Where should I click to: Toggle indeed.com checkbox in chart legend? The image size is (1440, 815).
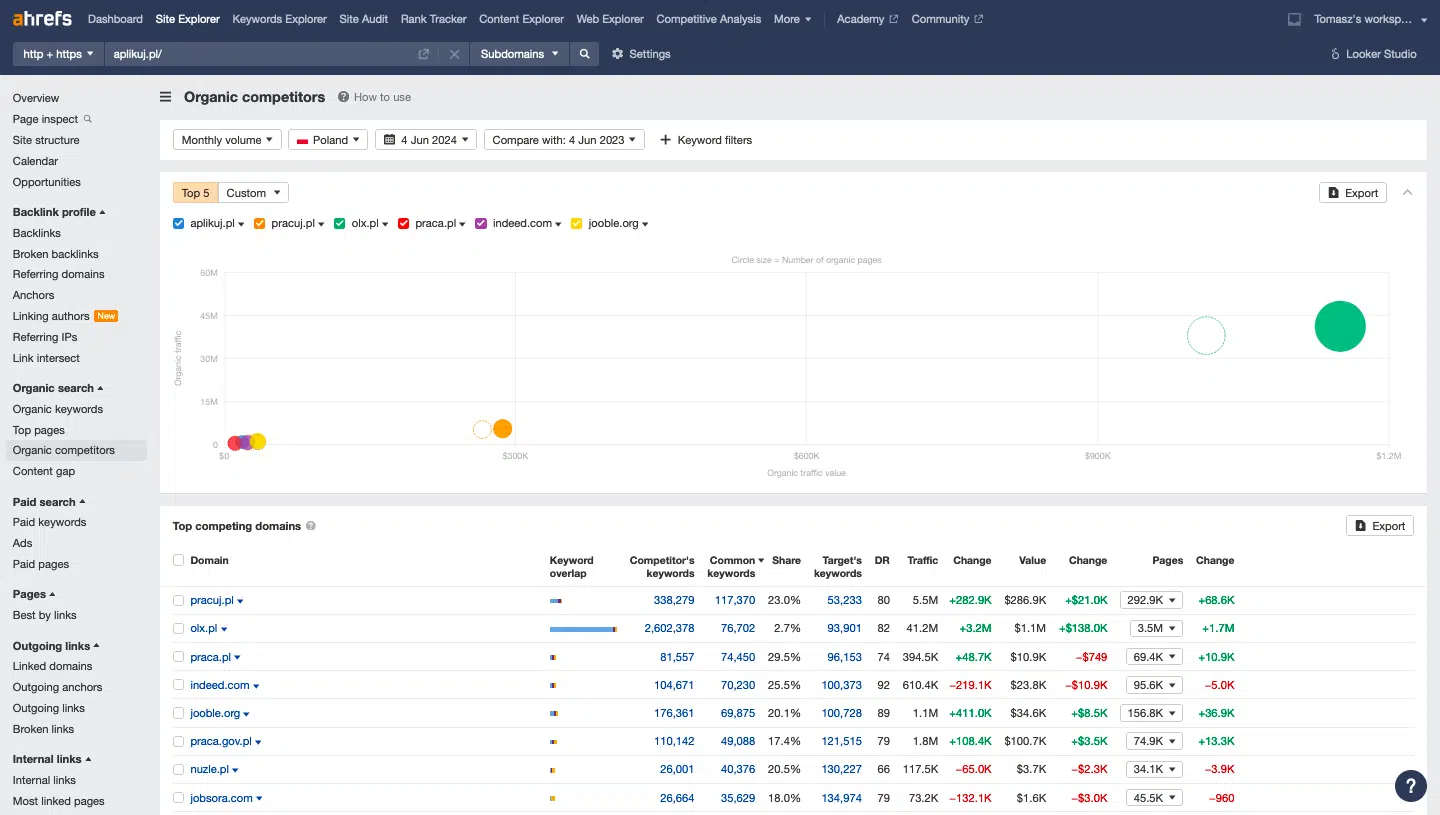pyautogui.click(x=481, y=223)
